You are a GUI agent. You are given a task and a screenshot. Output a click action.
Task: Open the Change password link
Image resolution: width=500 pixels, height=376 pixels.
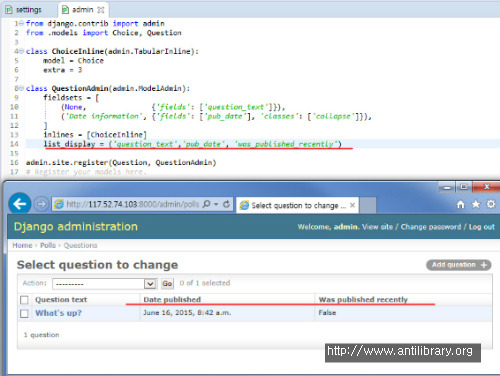[x=431, y=227]
